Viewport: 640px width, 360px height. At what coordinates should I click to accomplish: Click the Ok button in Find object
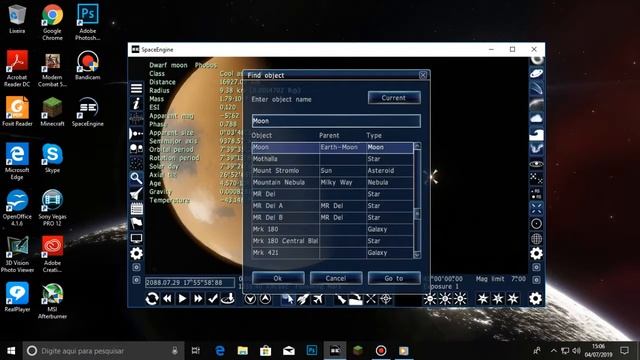[x=278, y=278]
